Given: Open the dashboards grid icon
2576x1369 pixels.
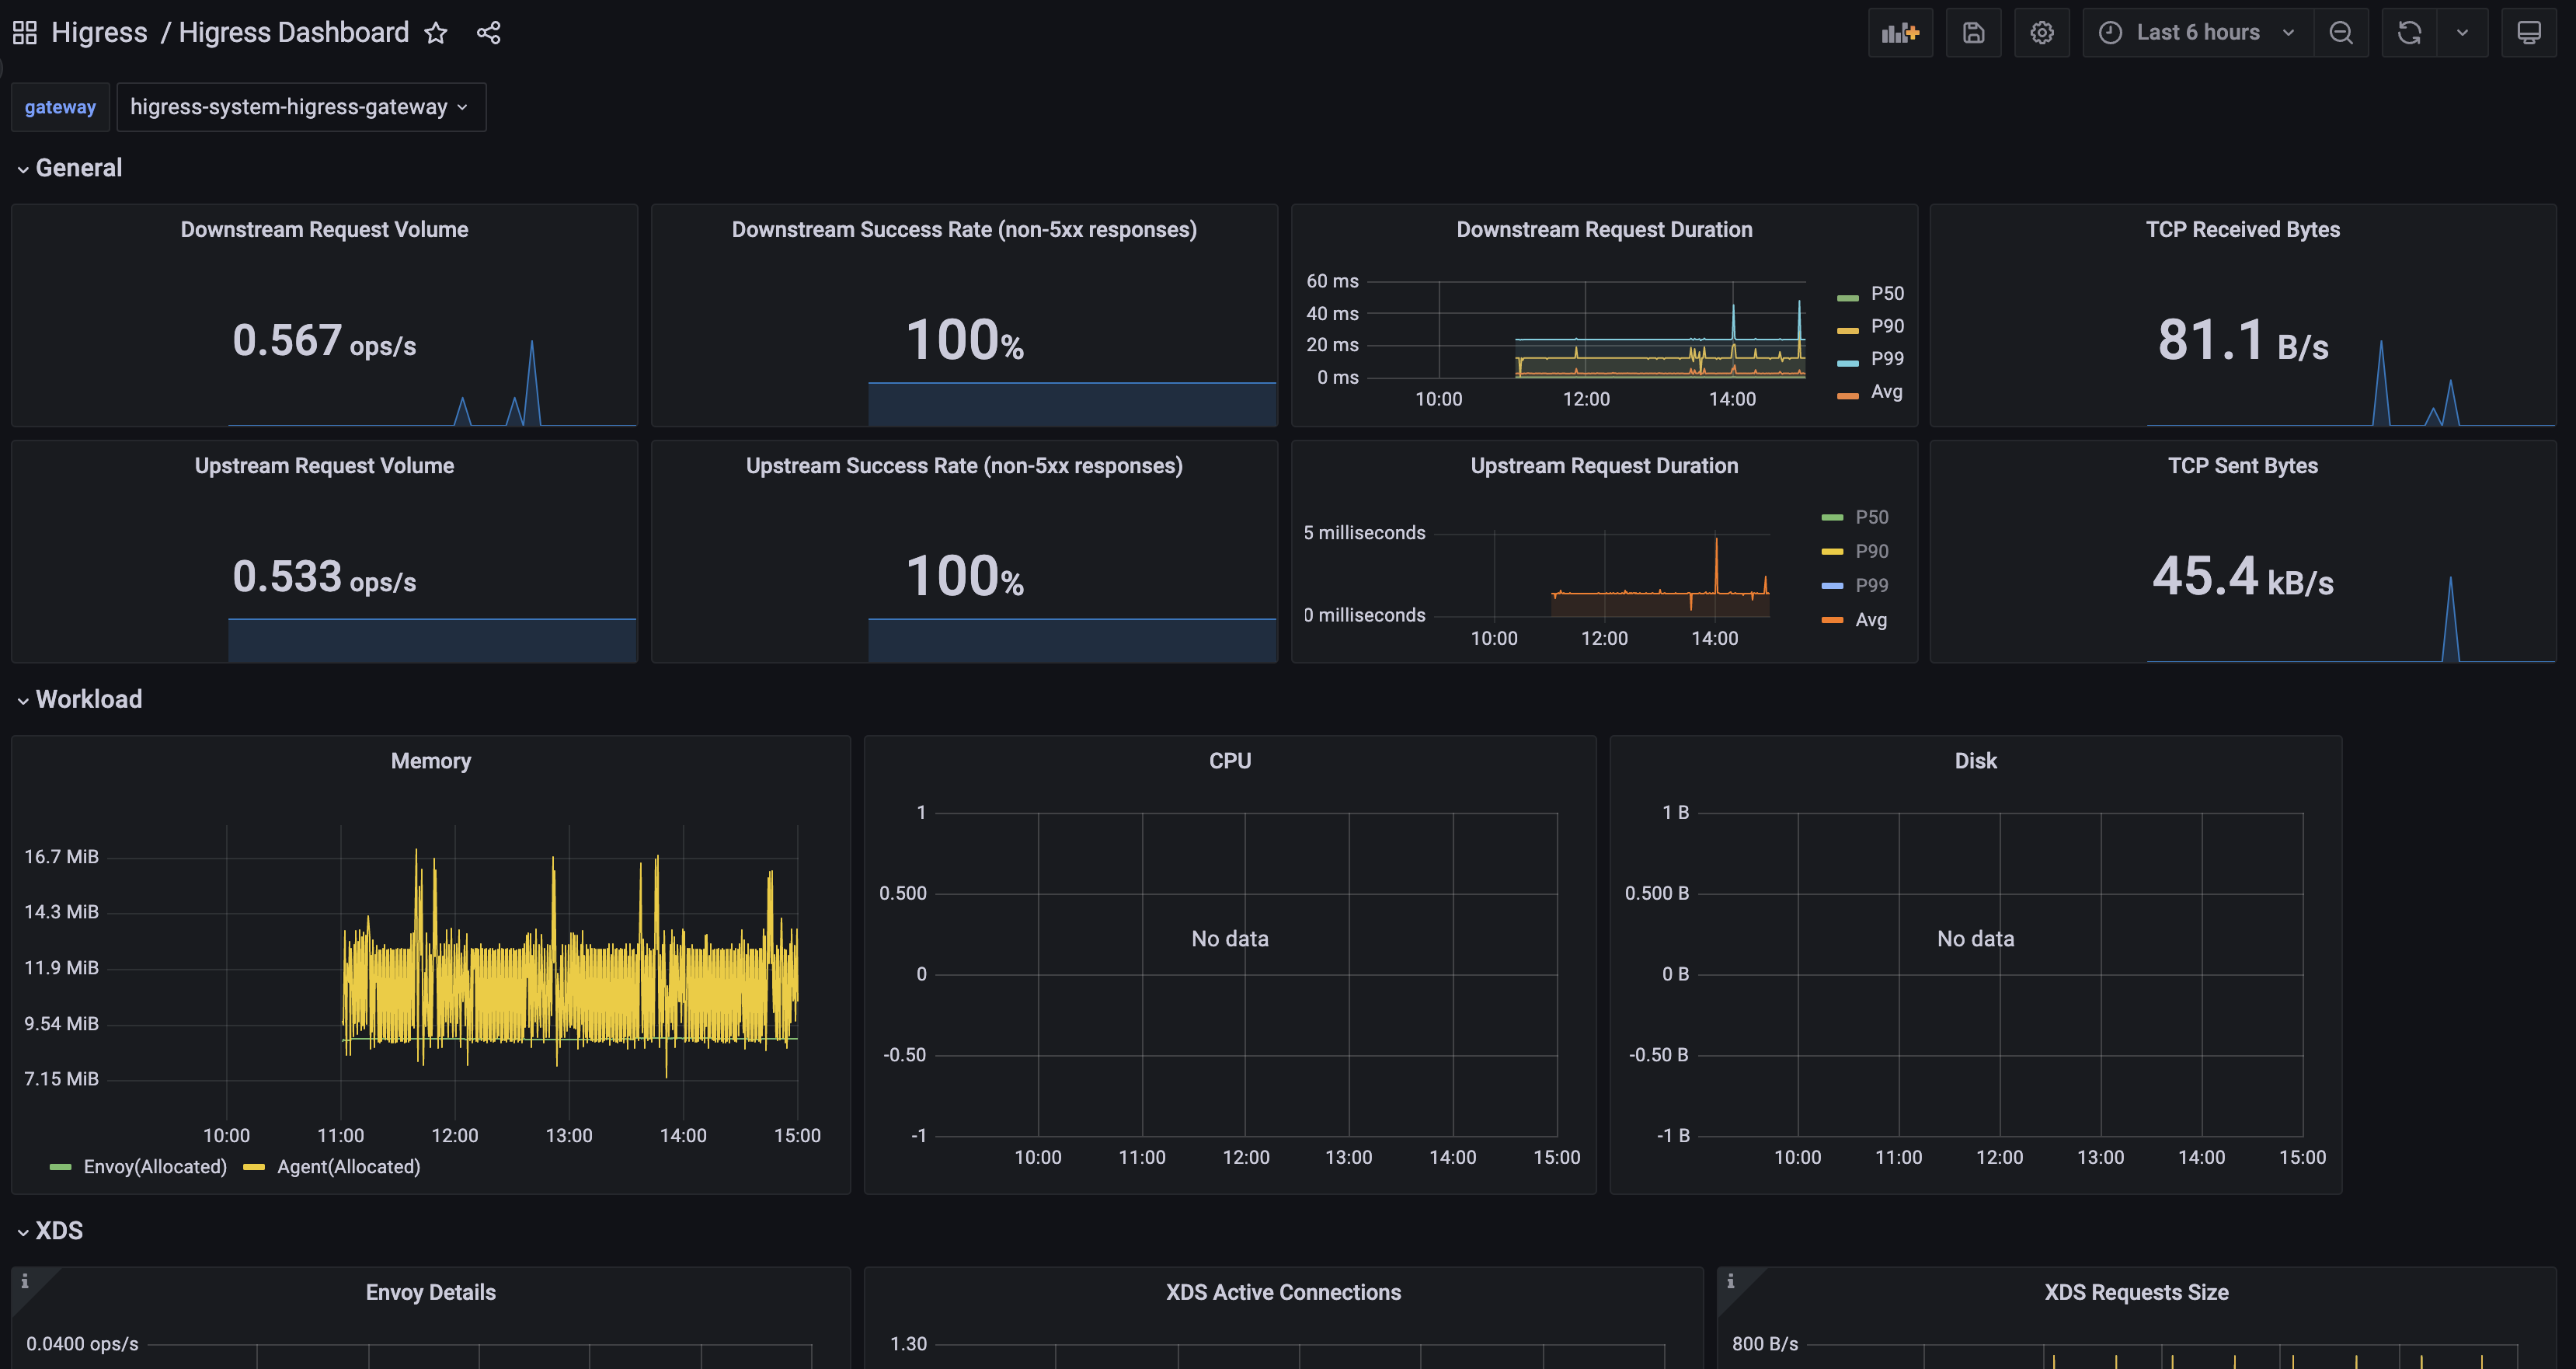Looking at the screenshot, I should click(25, 33).
